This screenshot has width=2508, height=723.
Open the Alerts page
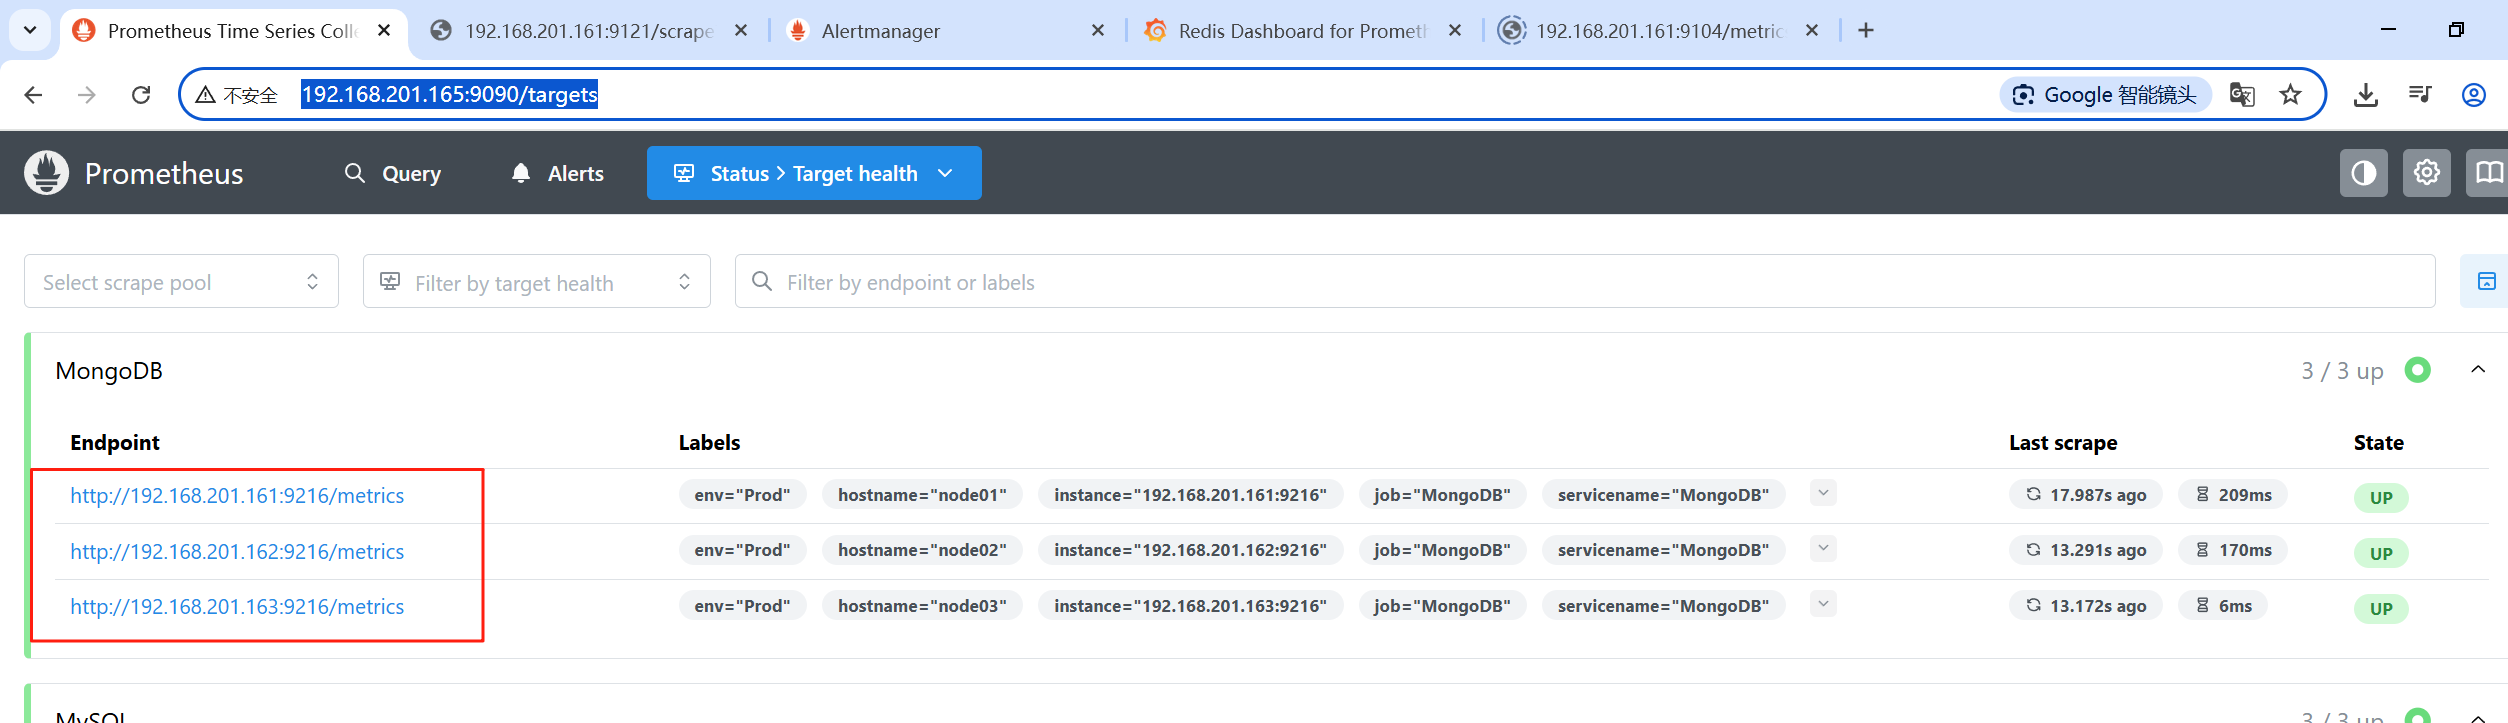tap(558, 174)
